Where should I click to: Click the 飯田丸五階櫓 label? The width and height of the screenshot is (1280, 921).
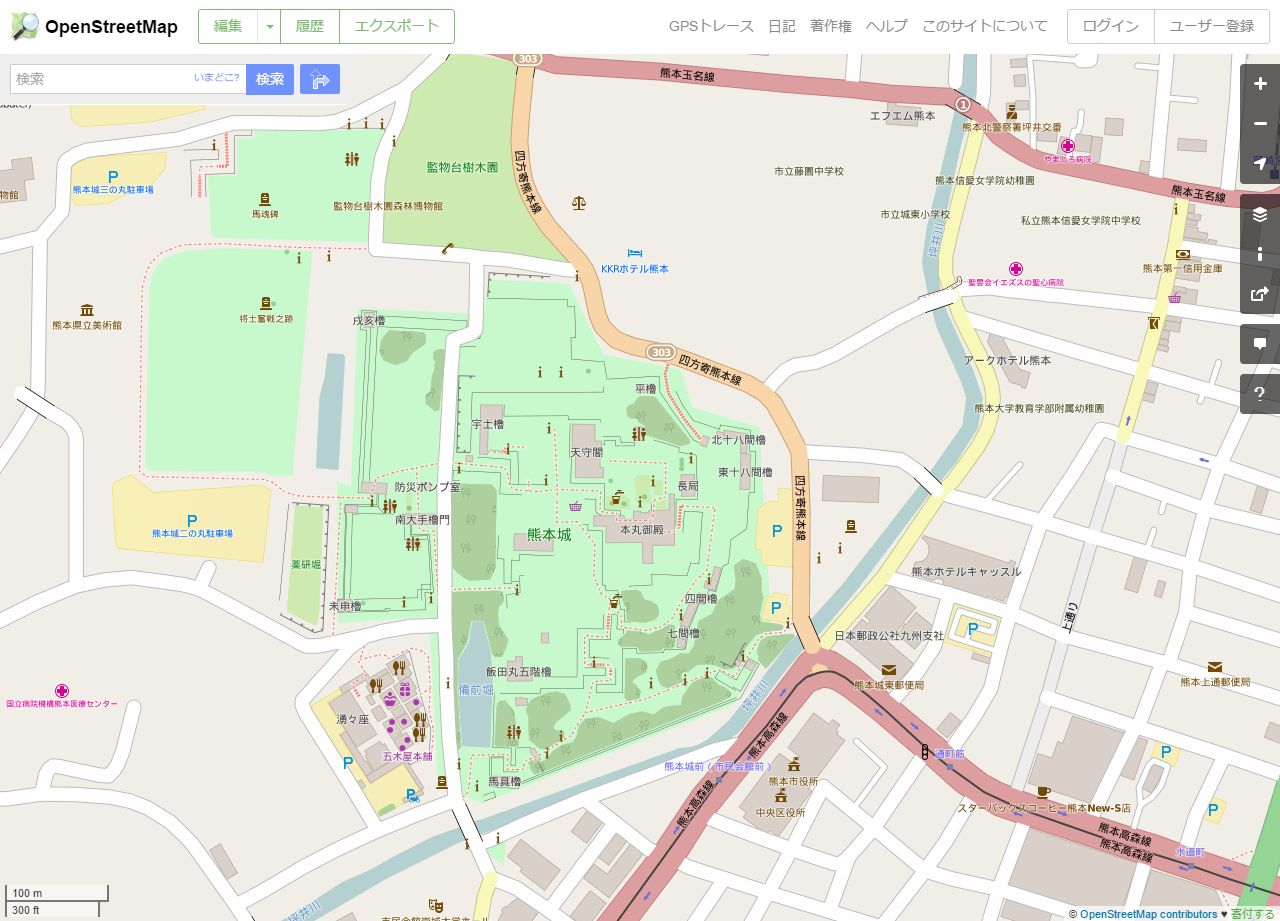point(518,672)
